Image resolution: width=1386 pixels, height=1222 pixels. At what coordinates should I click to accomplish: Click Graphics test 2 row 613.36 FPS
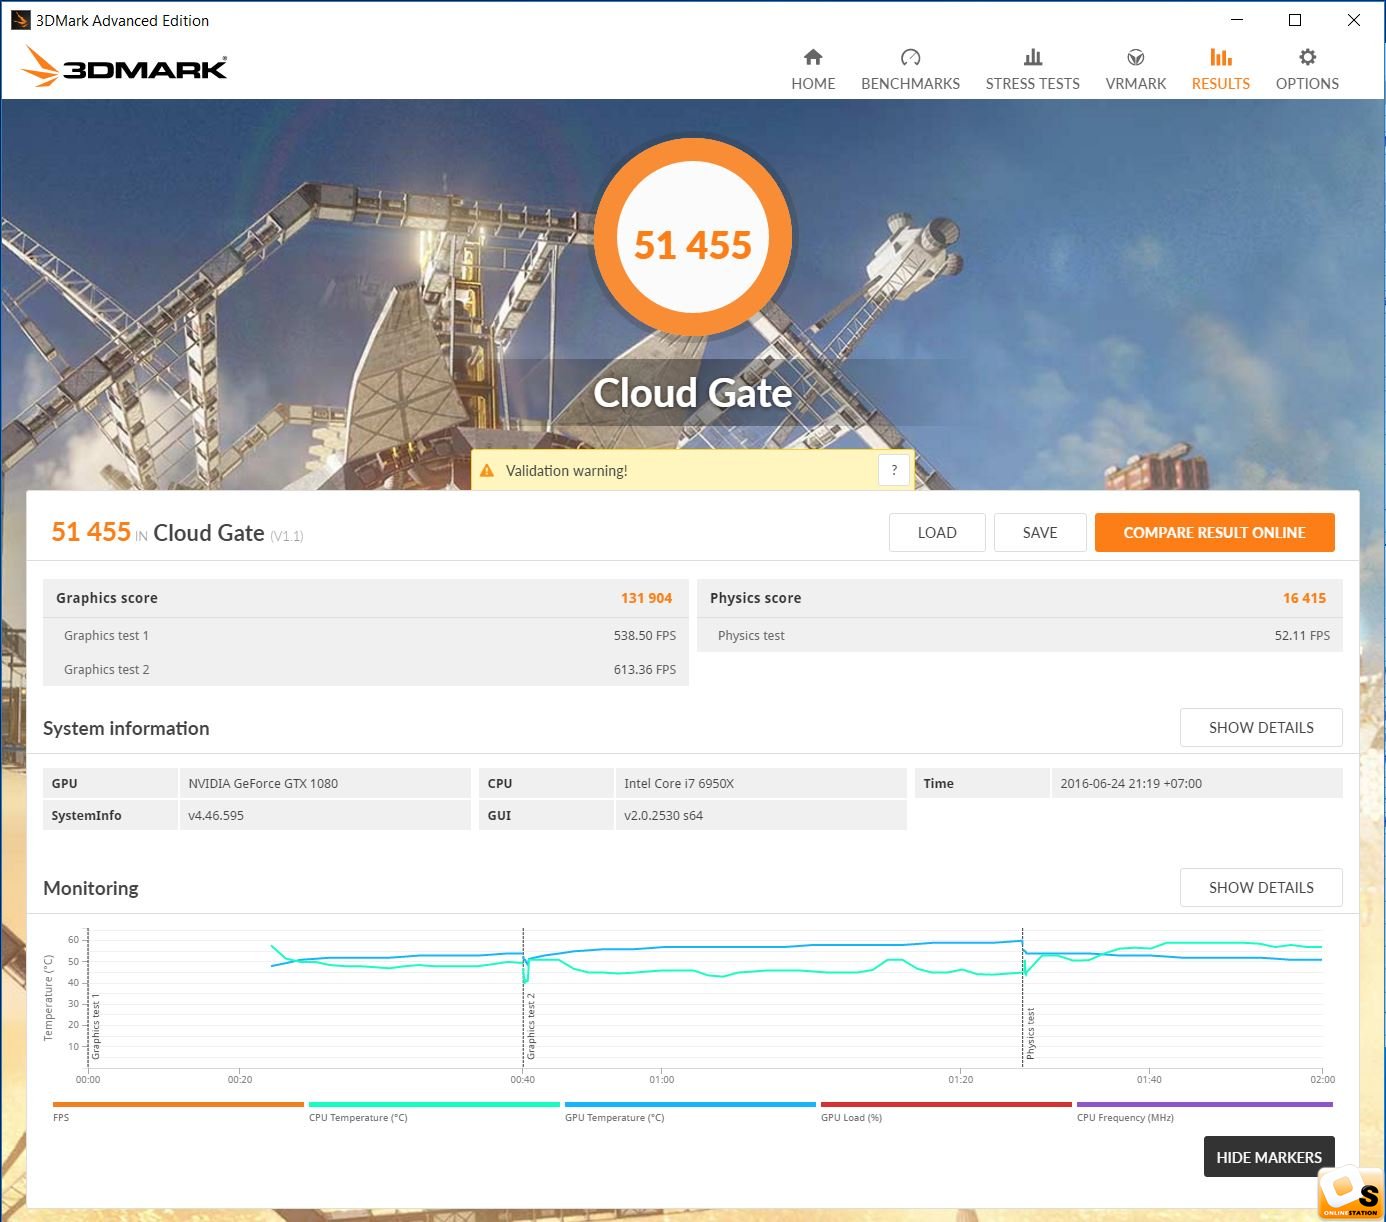point(366,670)
